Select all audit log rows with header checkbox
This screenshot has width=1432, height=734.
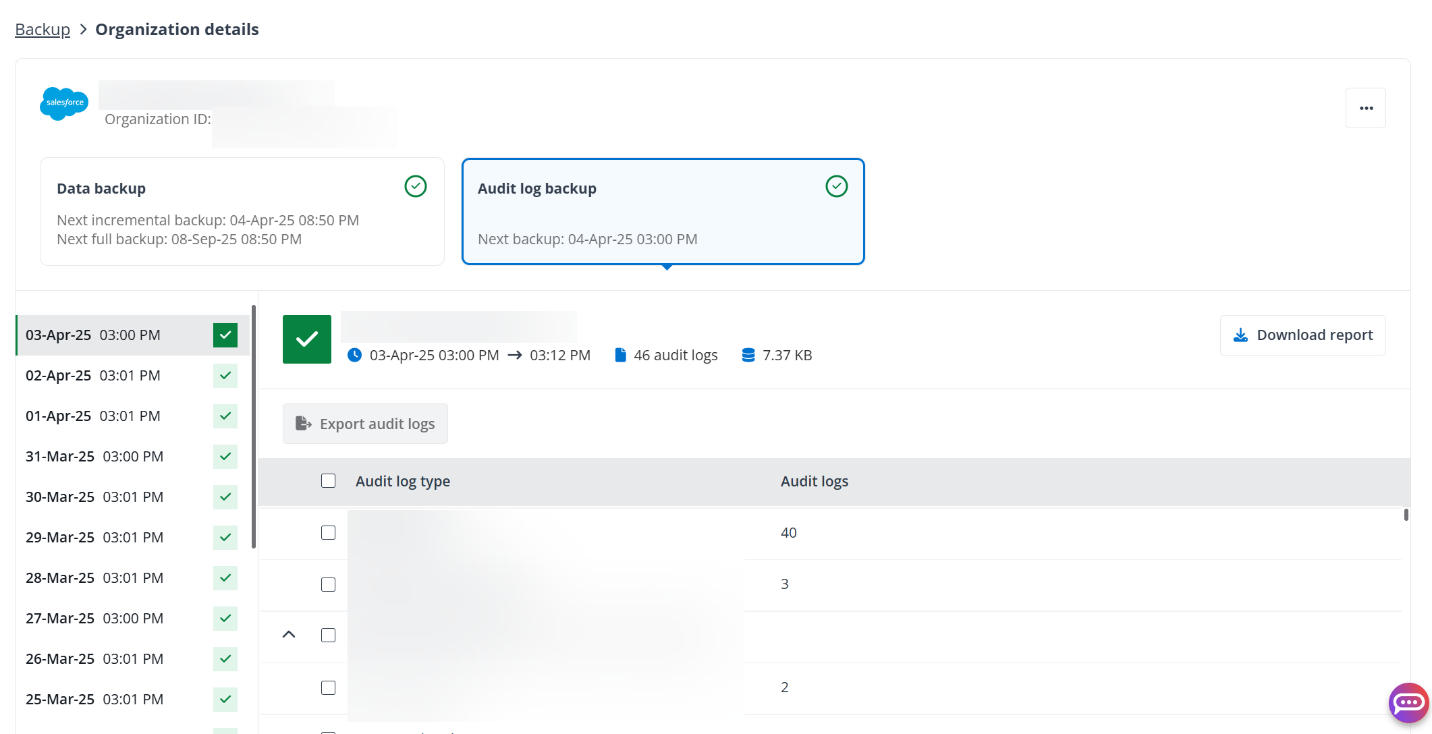pos(328,480)
